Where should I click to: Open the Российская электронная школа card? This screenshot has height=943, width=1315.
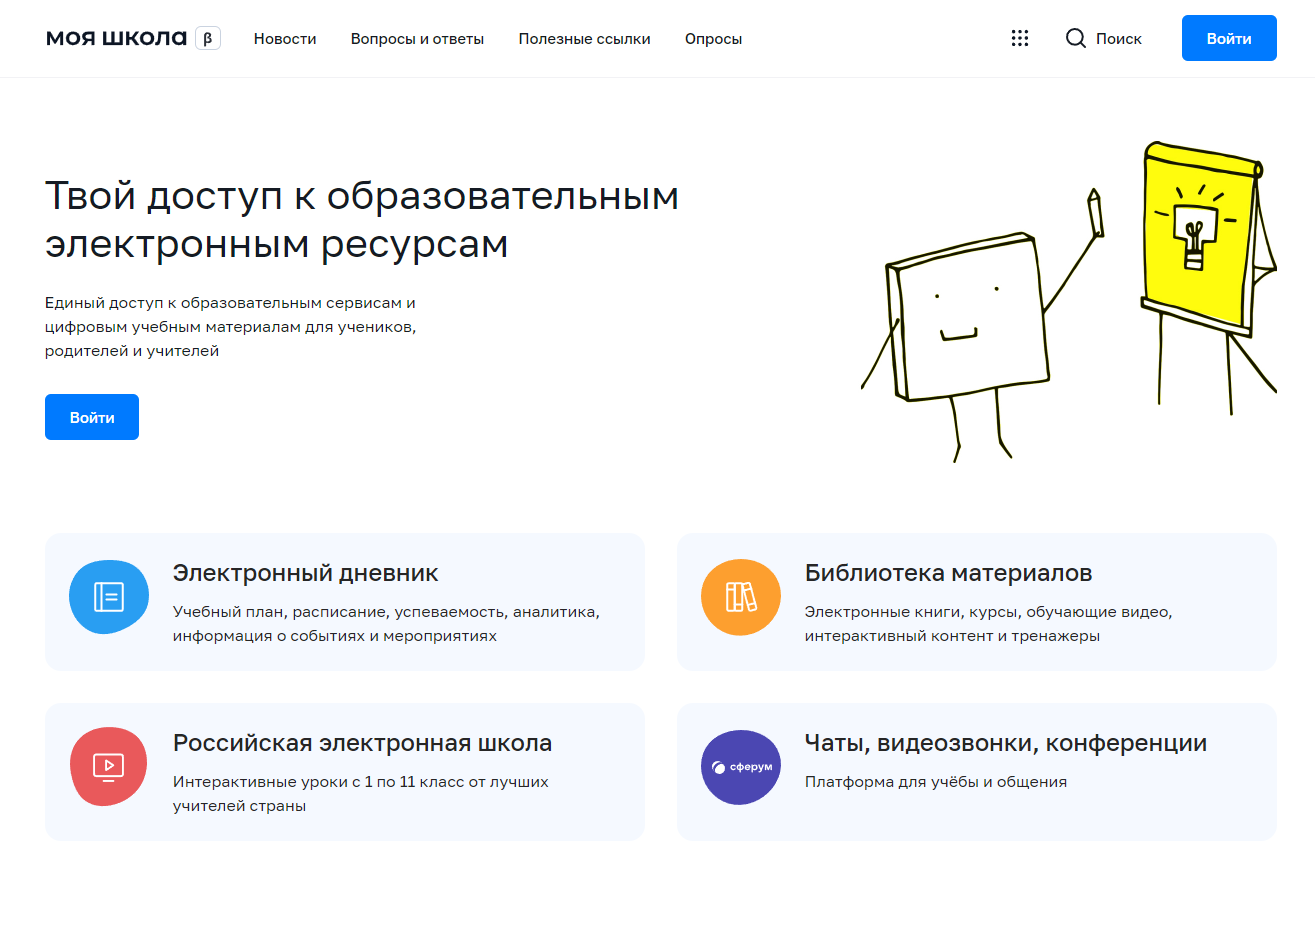coord(345,770)
